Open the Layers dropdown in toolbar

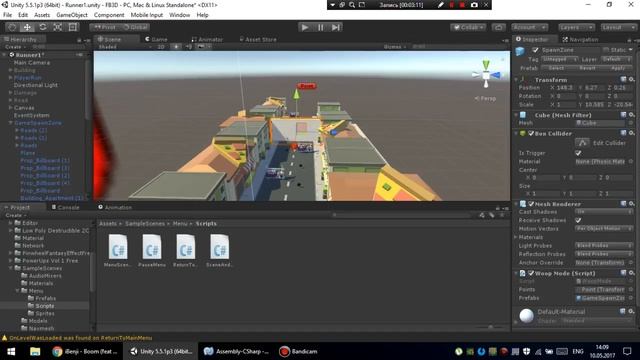(576, 27)
